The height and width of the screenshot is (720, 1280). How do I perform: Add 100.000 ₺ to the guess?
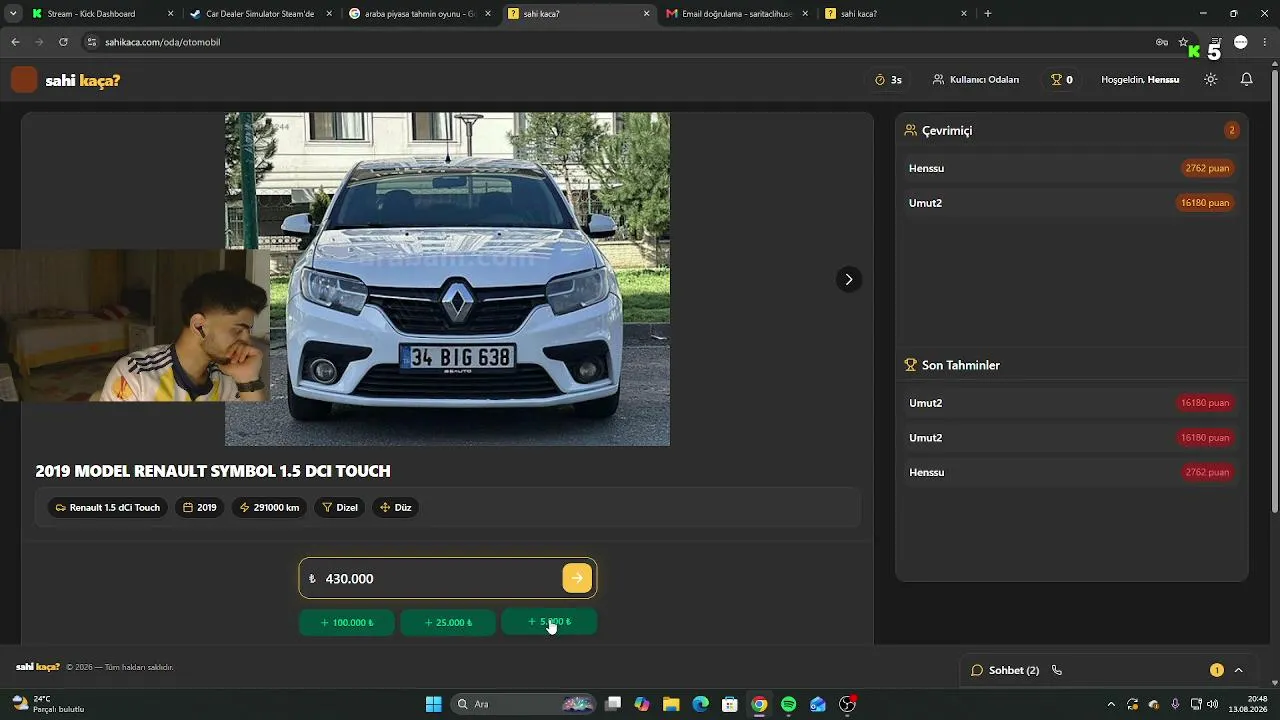point(347,622)
